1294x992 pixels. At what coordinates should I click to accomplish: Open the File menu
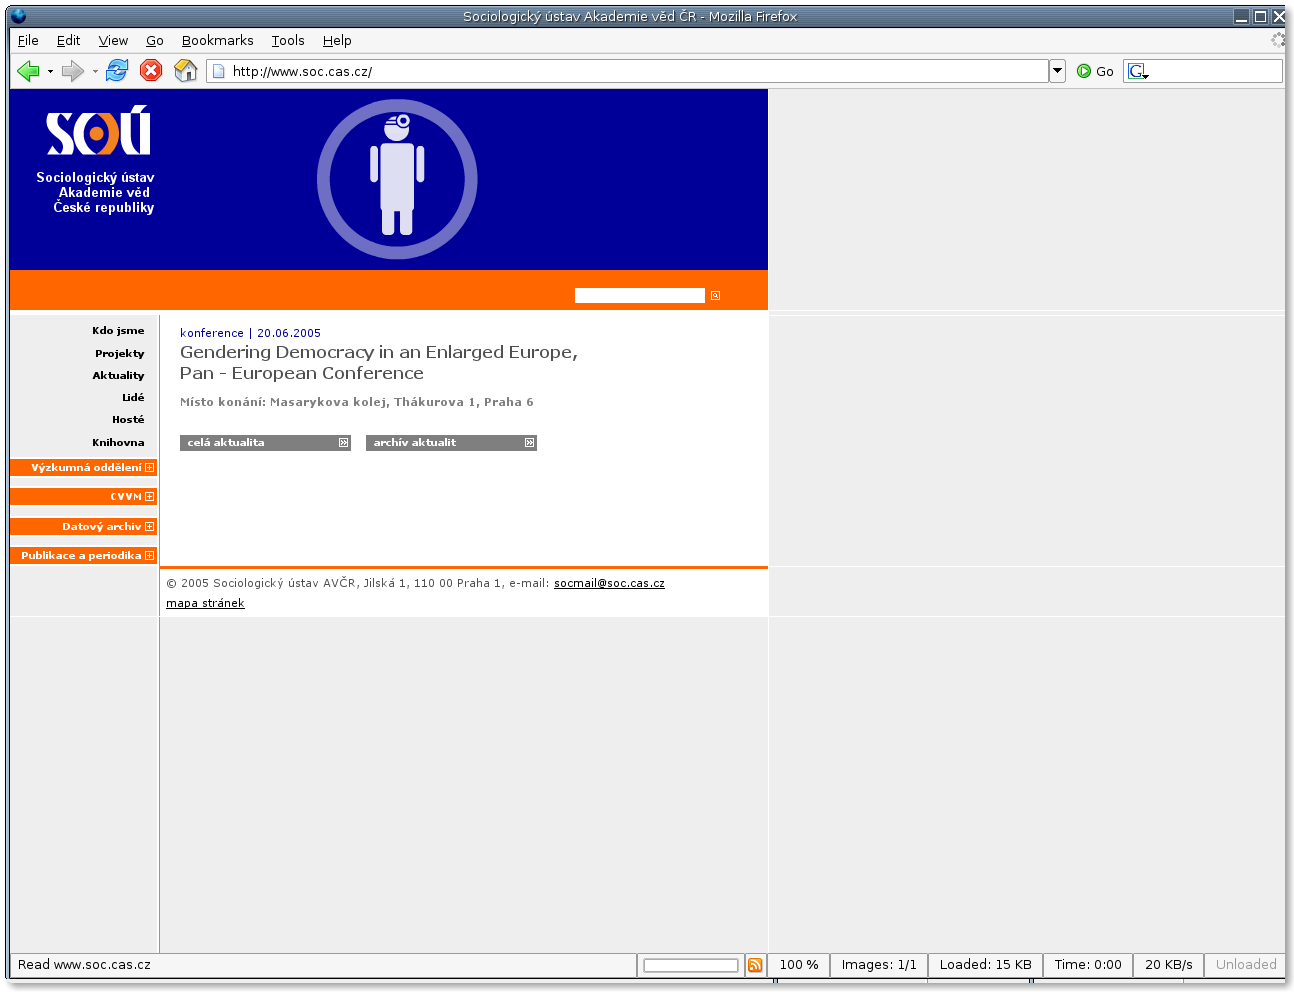point(28,40)
